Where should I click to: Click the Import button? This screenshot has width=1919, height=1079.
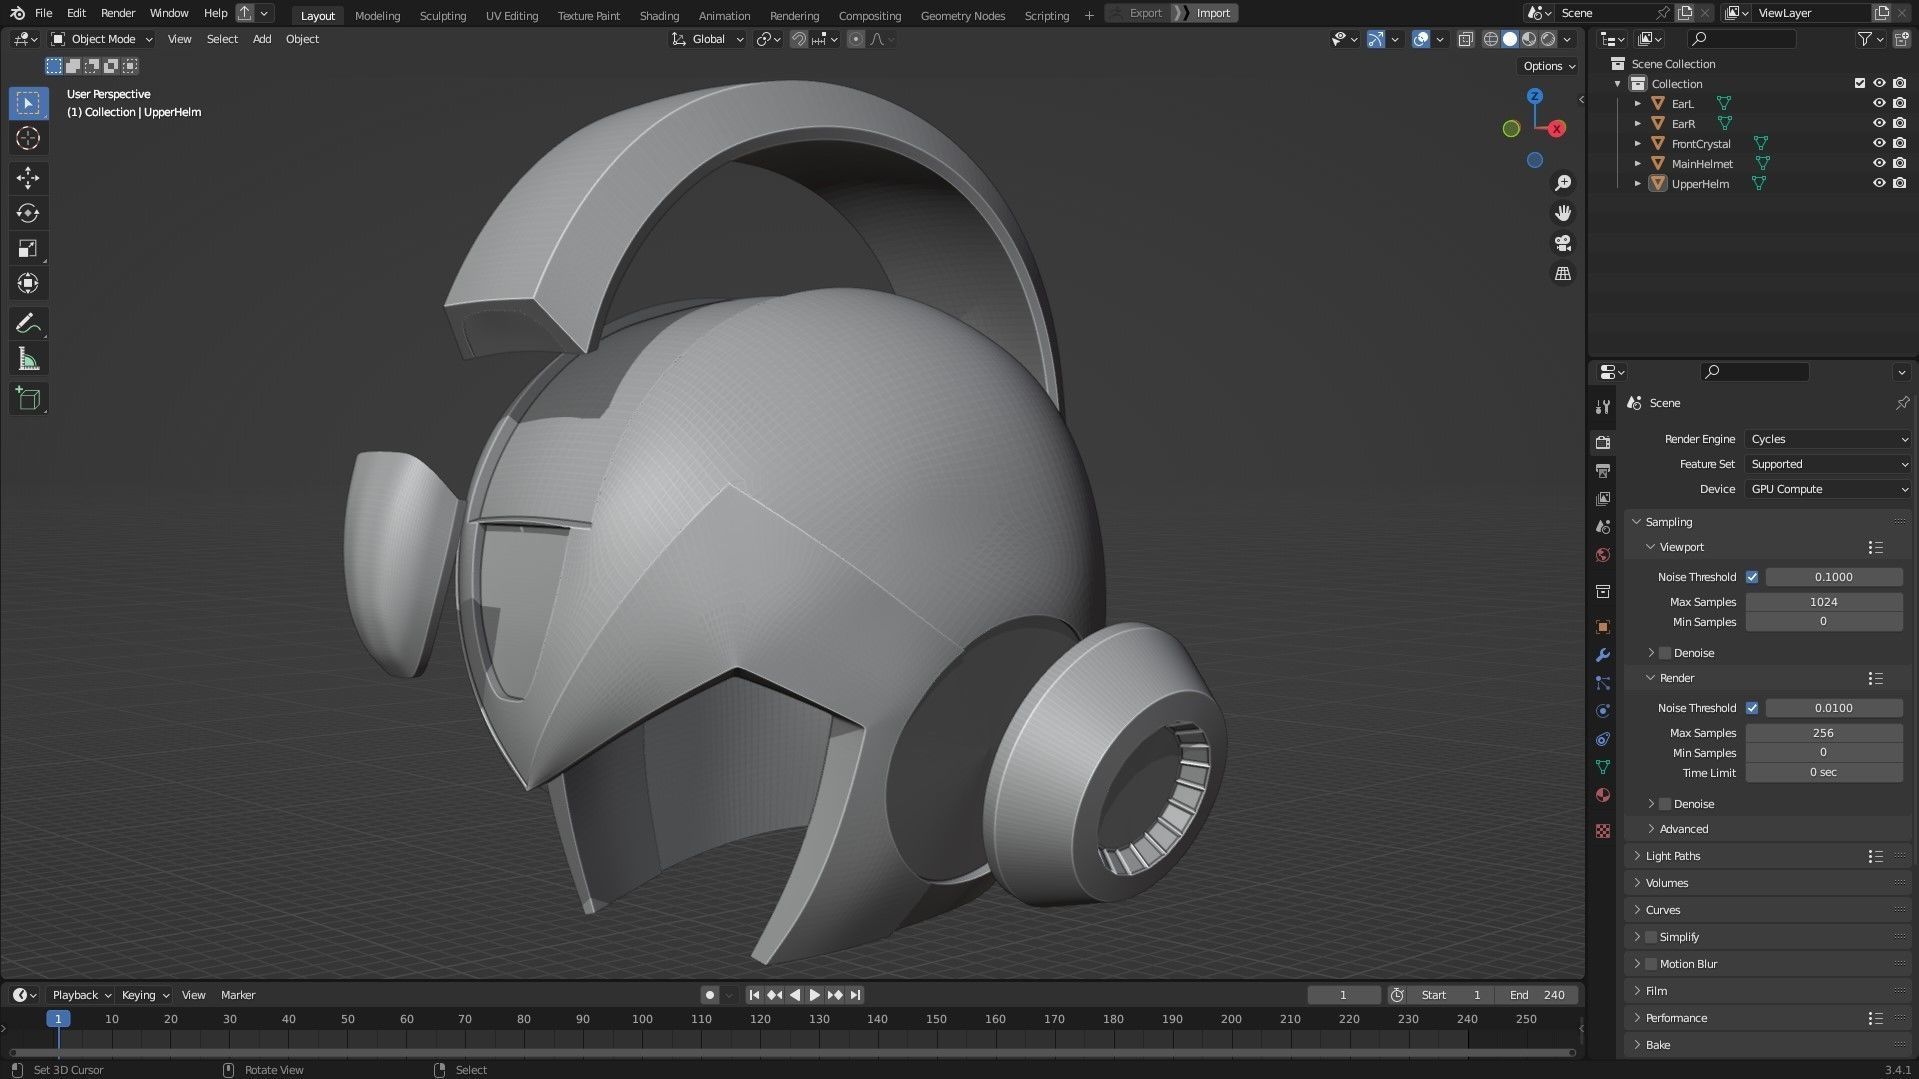click(1212, 13)
